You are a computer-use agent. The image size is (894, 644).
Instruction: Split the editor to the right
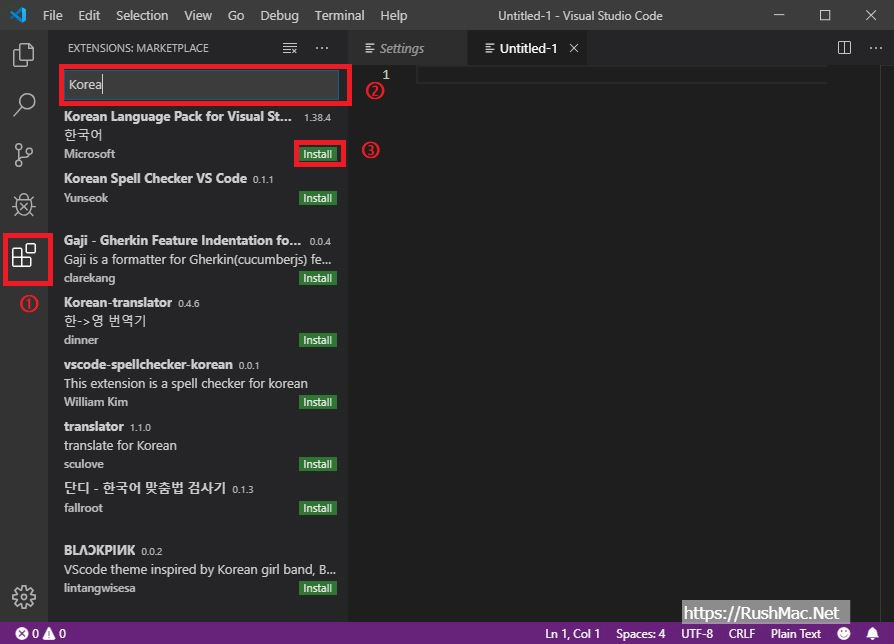pos(844,48)
